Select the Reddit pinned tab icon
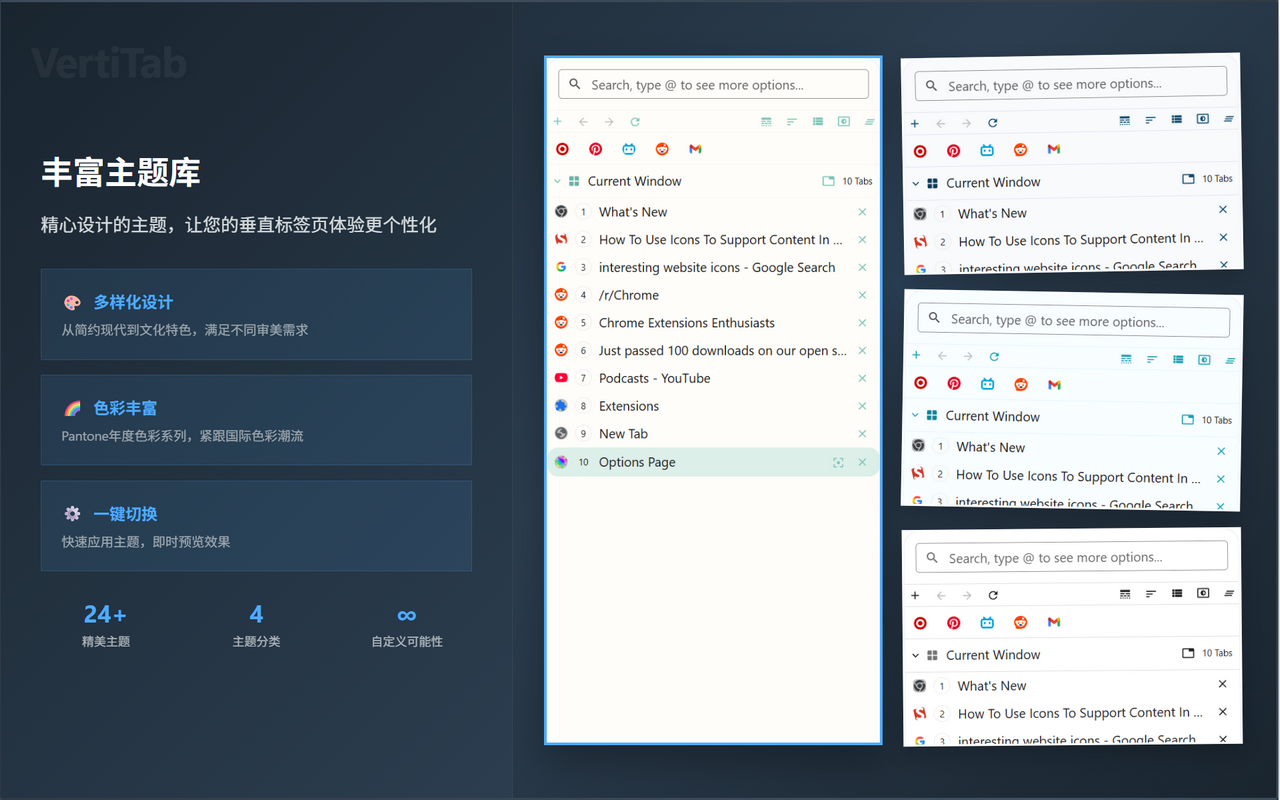 click(x=661, y=148)
